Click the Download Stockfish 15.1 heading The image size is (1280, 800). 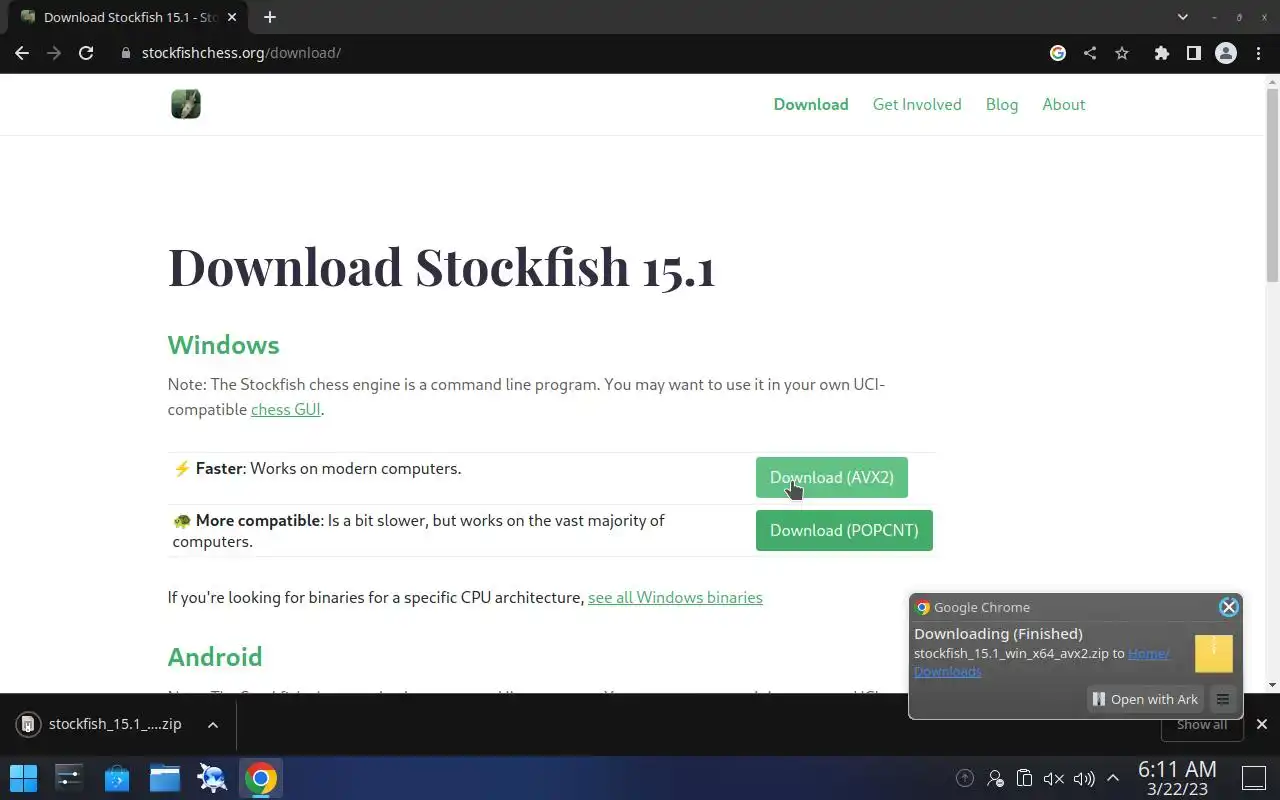pos(442,267)
